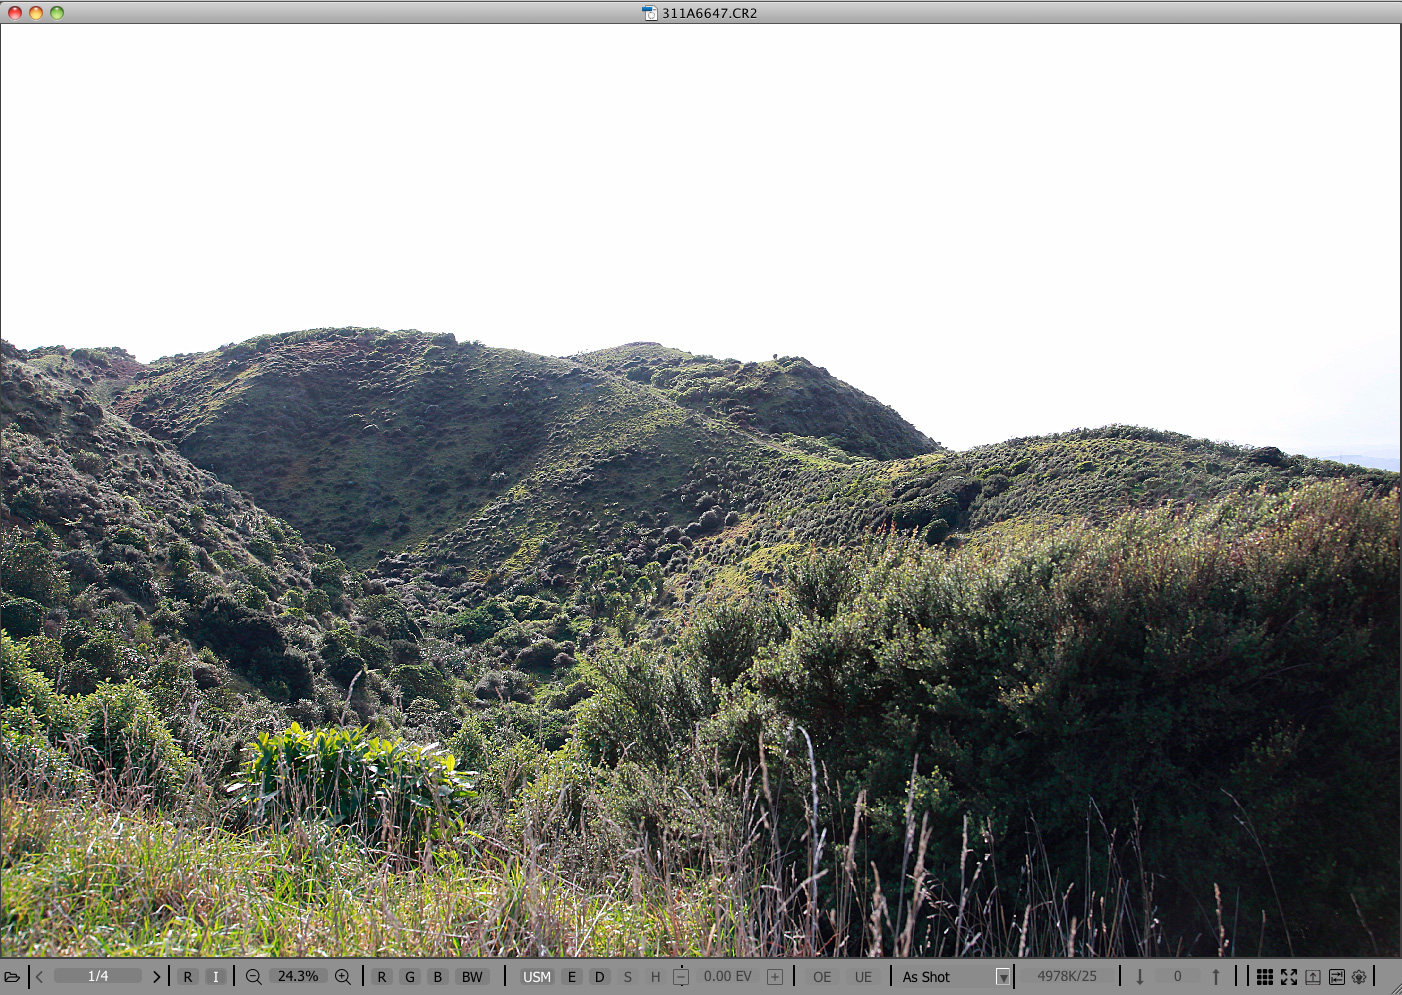Click the 24.3% zoom level field
Screen dimensions: 1402x995
[x=298, y=977]
